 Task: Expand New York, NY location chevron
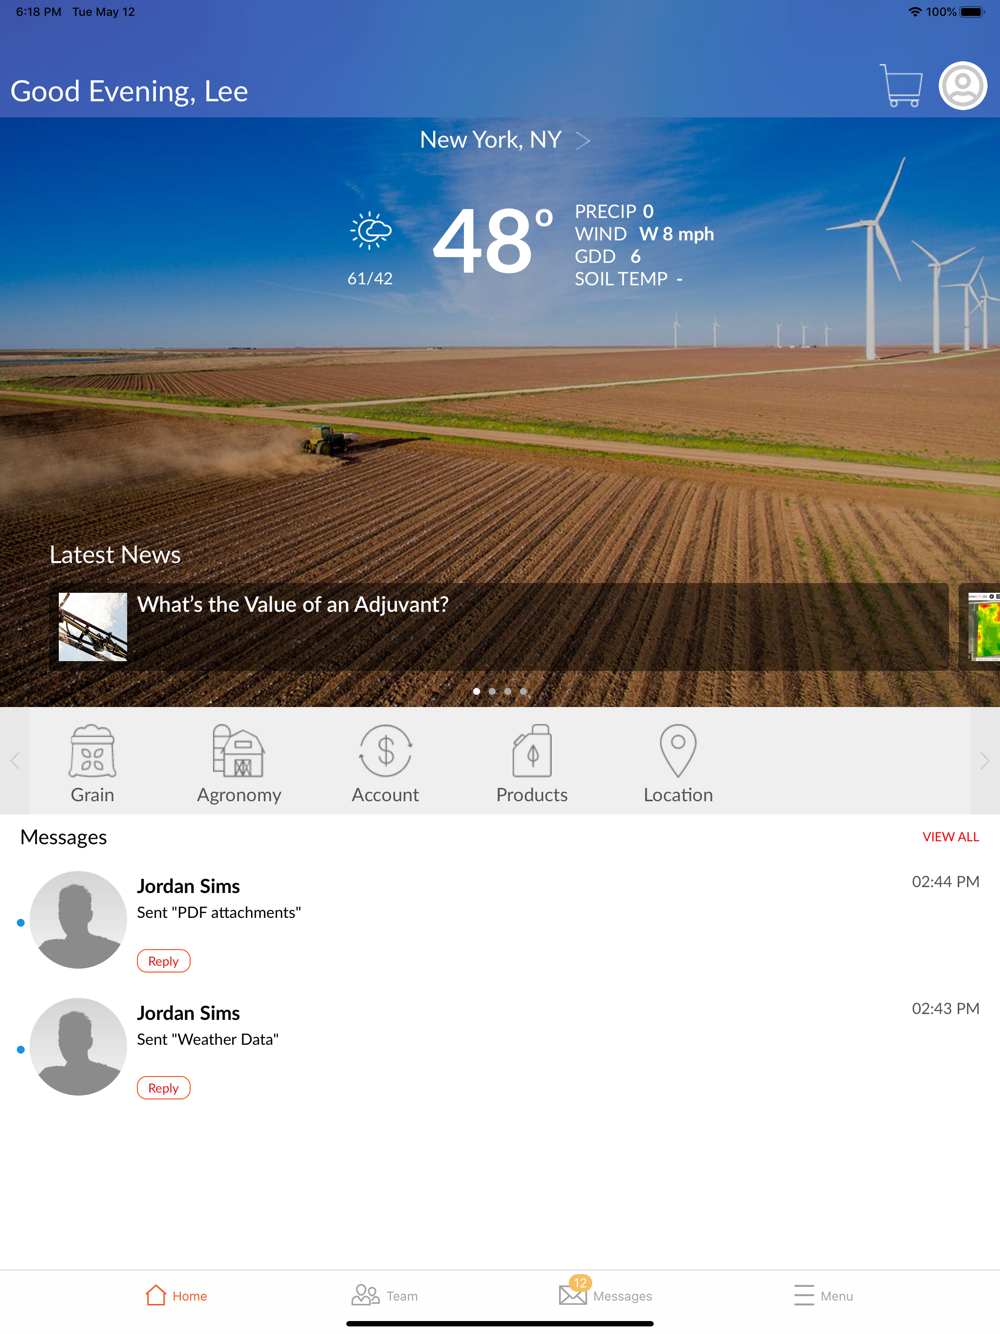[x=583, y=141]
